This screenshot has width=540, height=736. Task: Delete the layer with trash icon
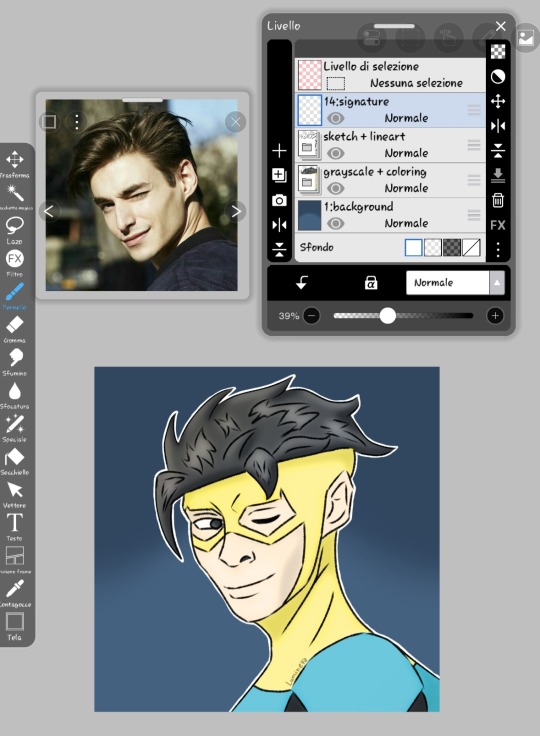(x=498, y=200)
